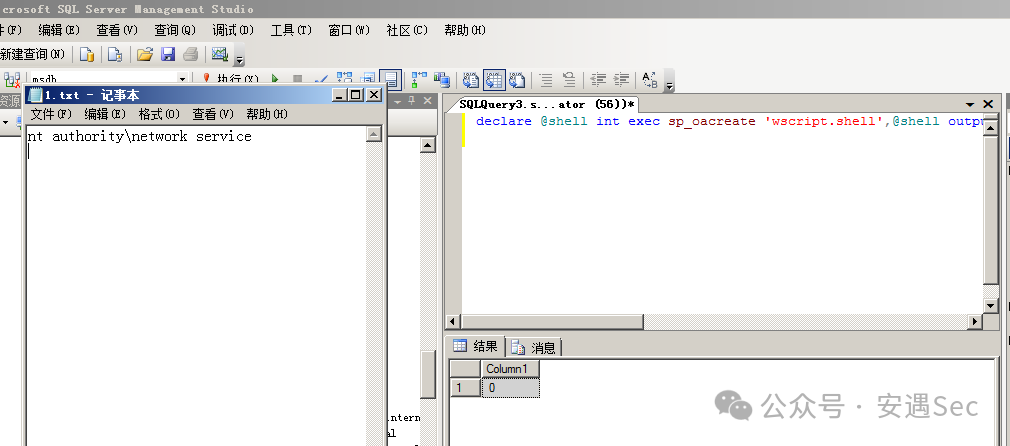
Task: Click the open file folder icon
Action: coord(145,55)
